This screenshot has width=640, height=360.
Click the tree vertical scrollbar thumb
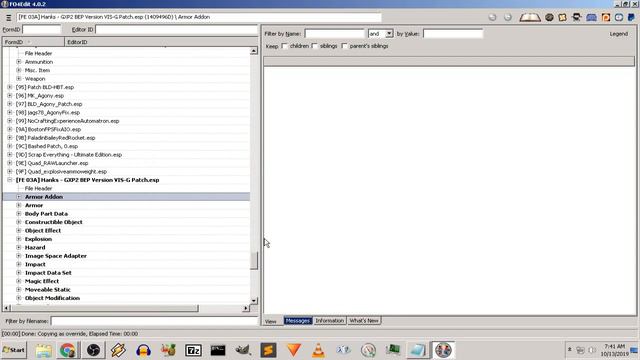(x=254, y=261)
